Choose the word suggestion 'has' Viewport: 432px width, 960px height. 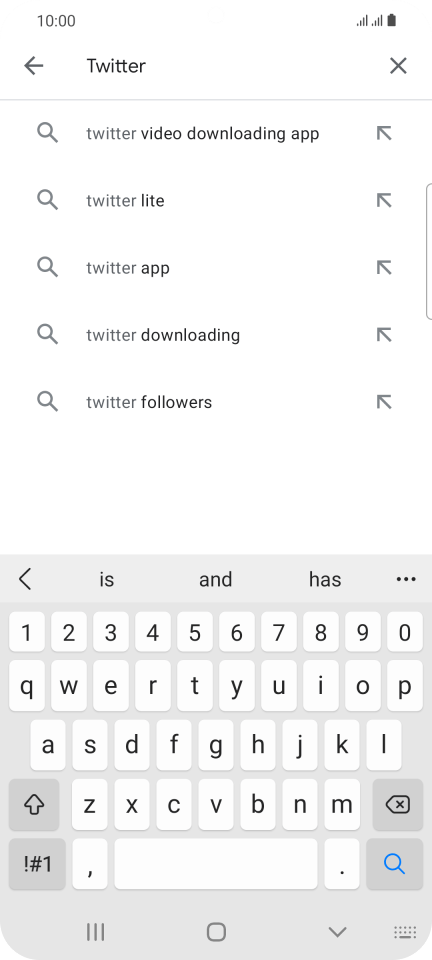click(x=325, y=579)
